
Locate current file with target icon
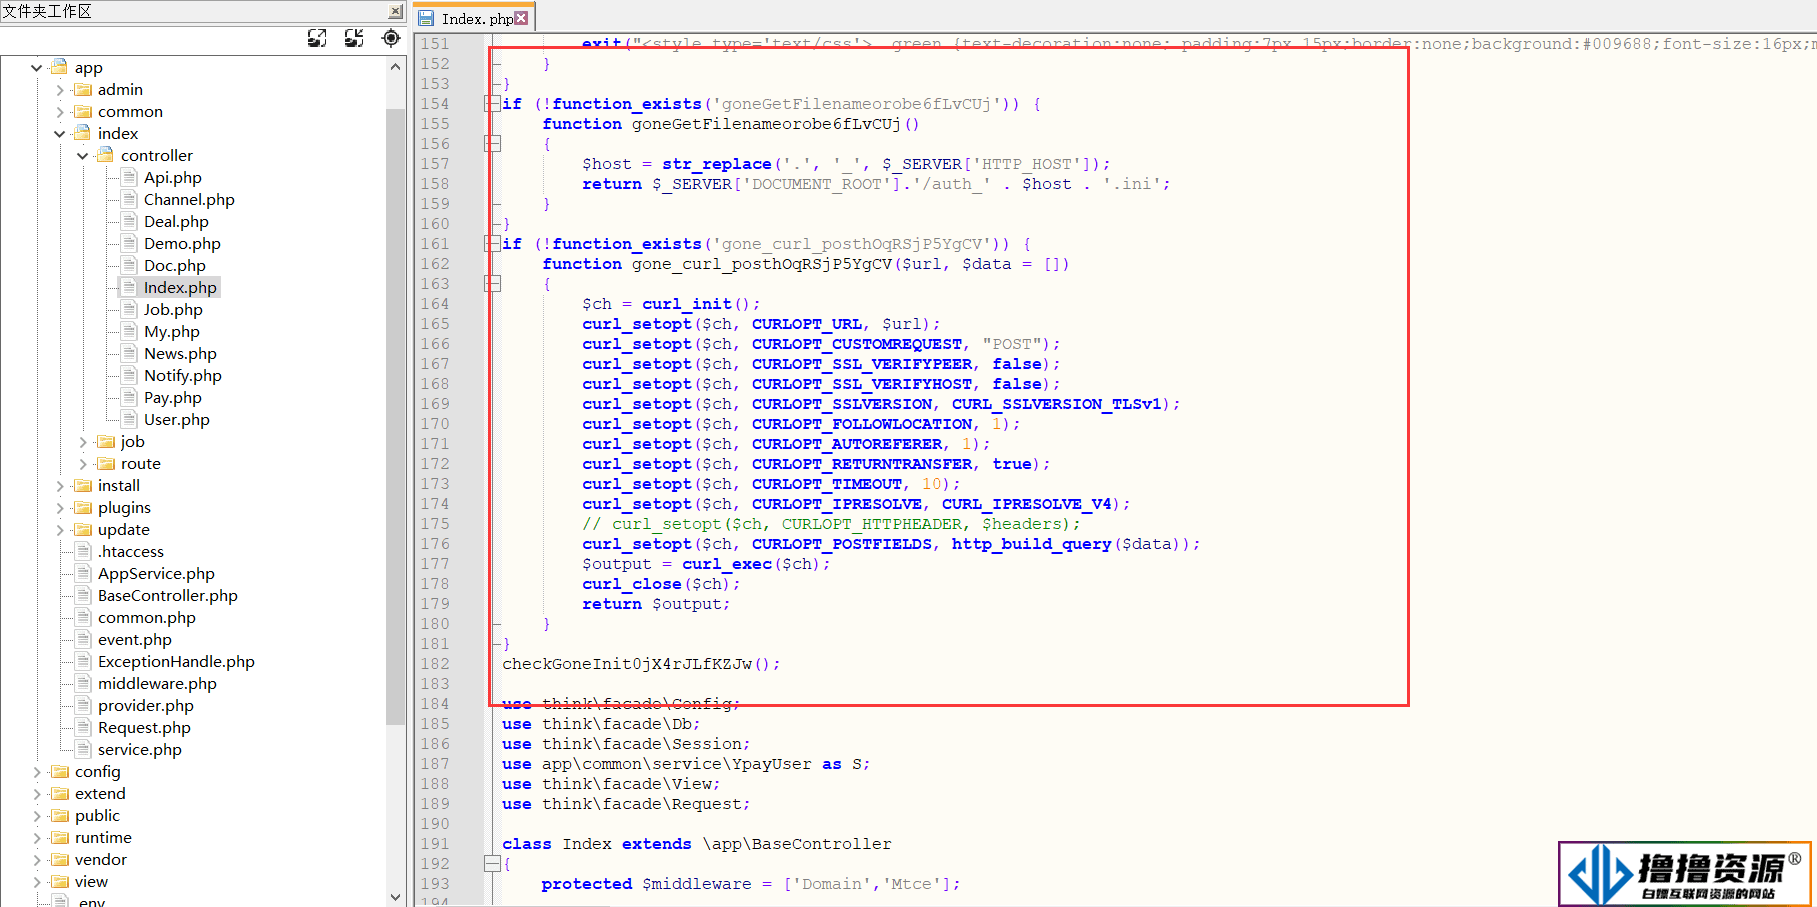pos(391,38)
